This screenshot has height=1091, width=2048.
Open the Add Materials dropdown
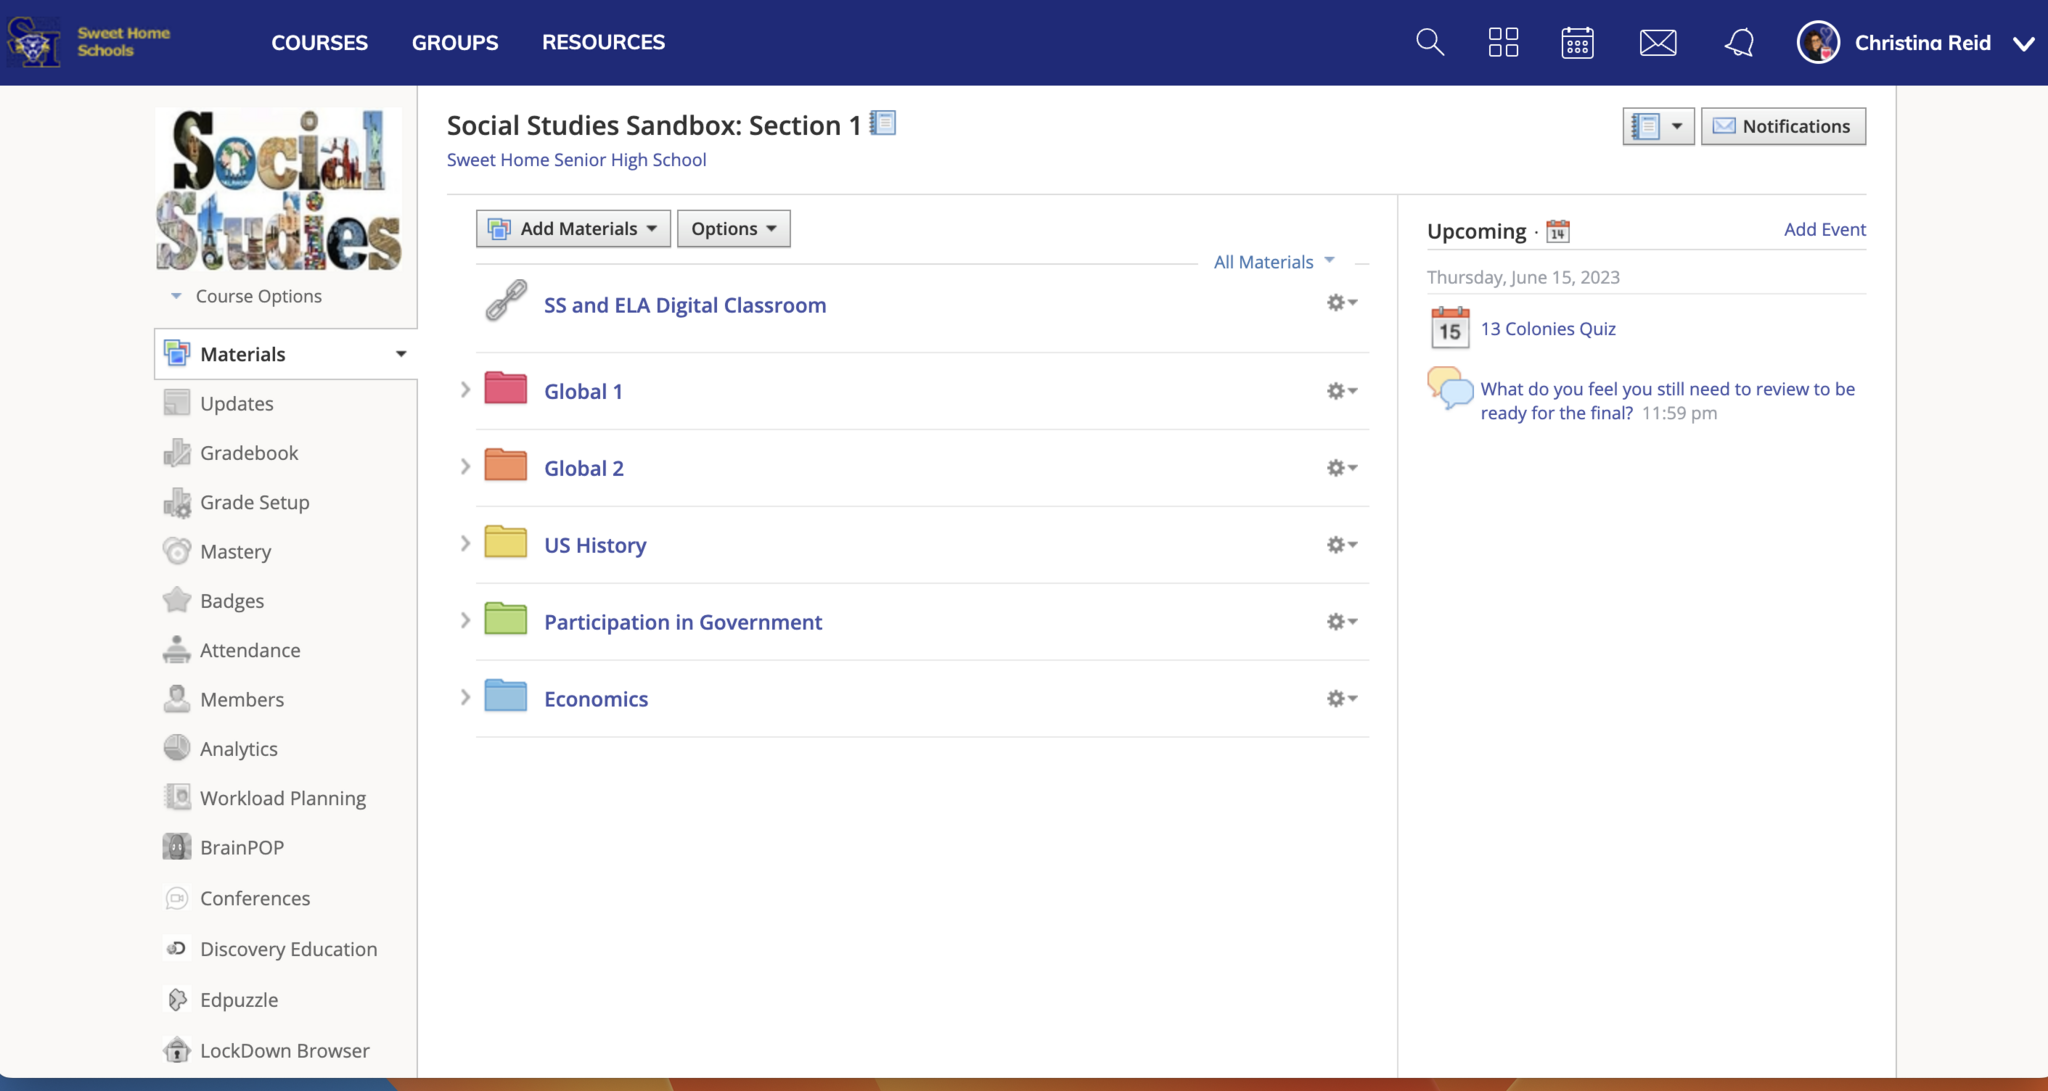(x=573, y=229)
